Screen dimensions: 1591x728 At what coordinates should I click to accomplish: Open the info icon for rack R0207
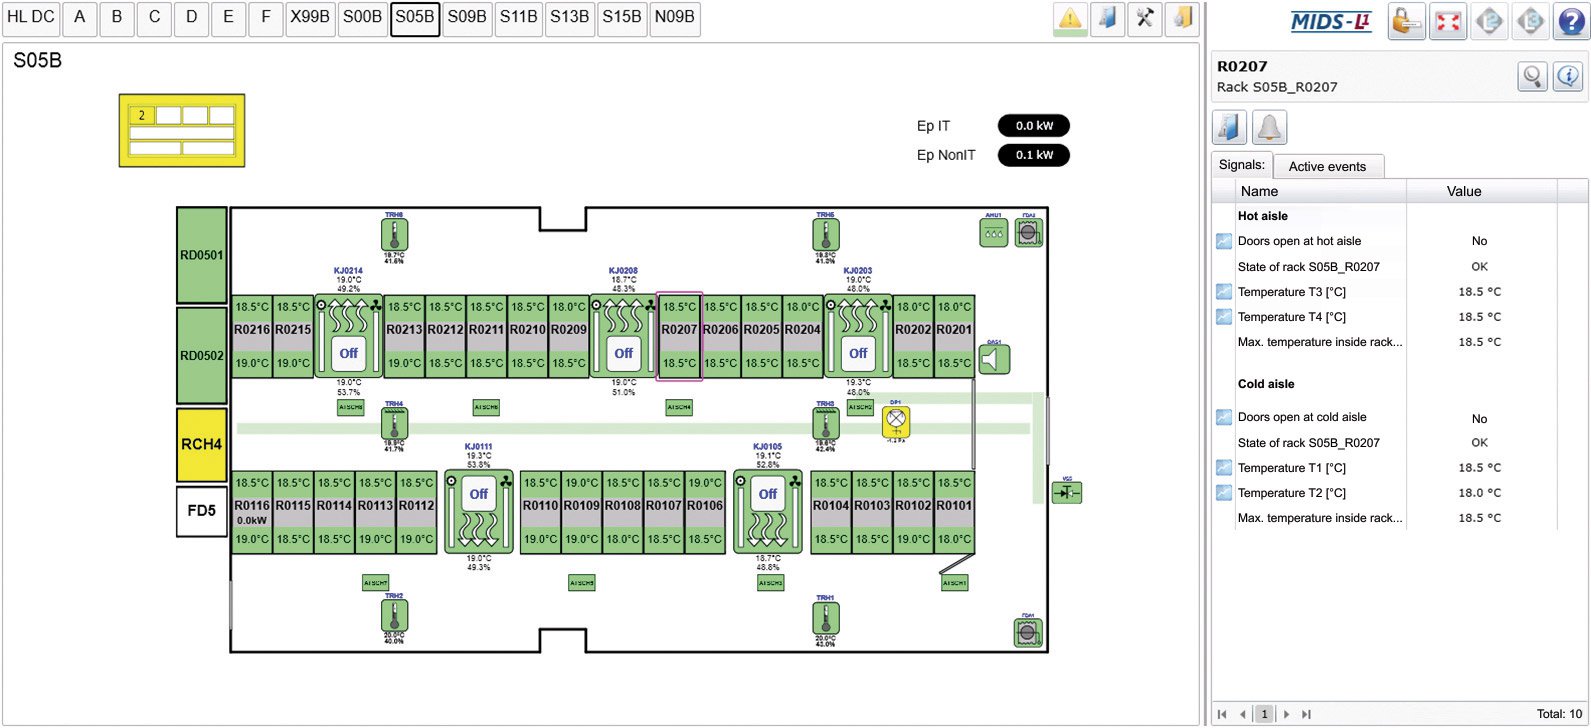coord(1568,76)
